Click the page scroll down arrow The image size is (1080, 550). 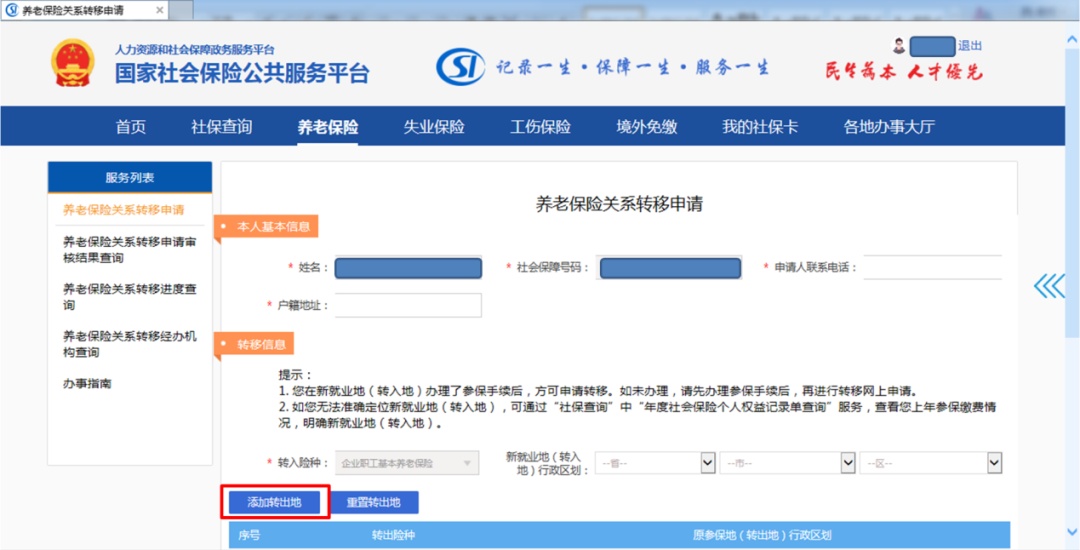tap(1072, 531)
